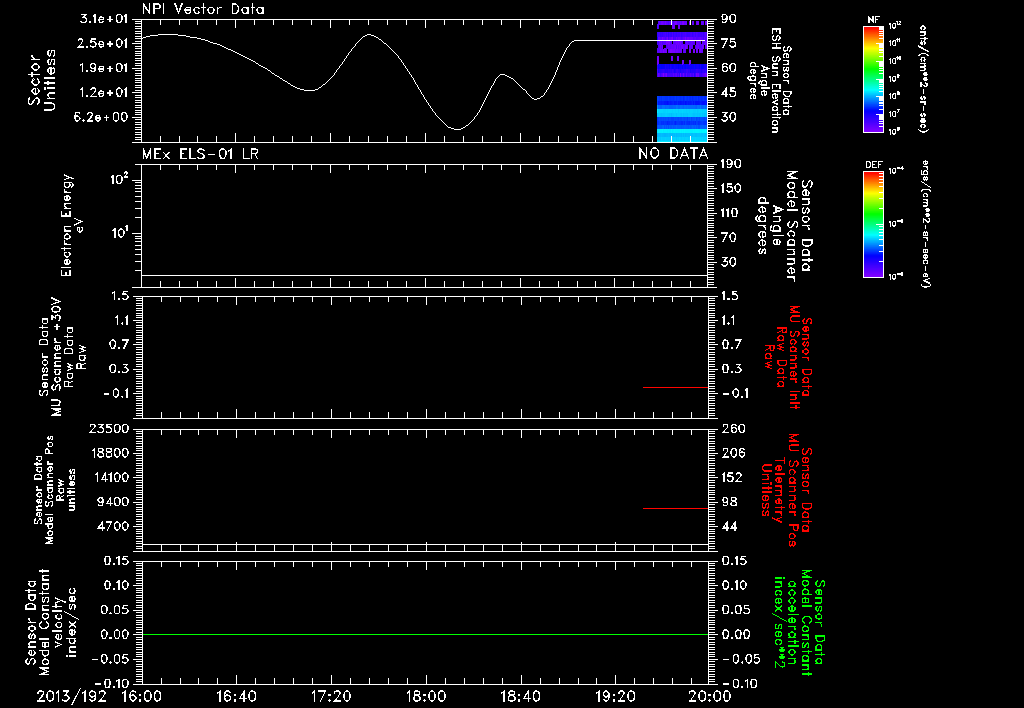The width and height of the screenshot is (1024, 708).
Task: Click the NF units label cnts/(cm**2-sr-sec)
Action: tap(923, 78)
